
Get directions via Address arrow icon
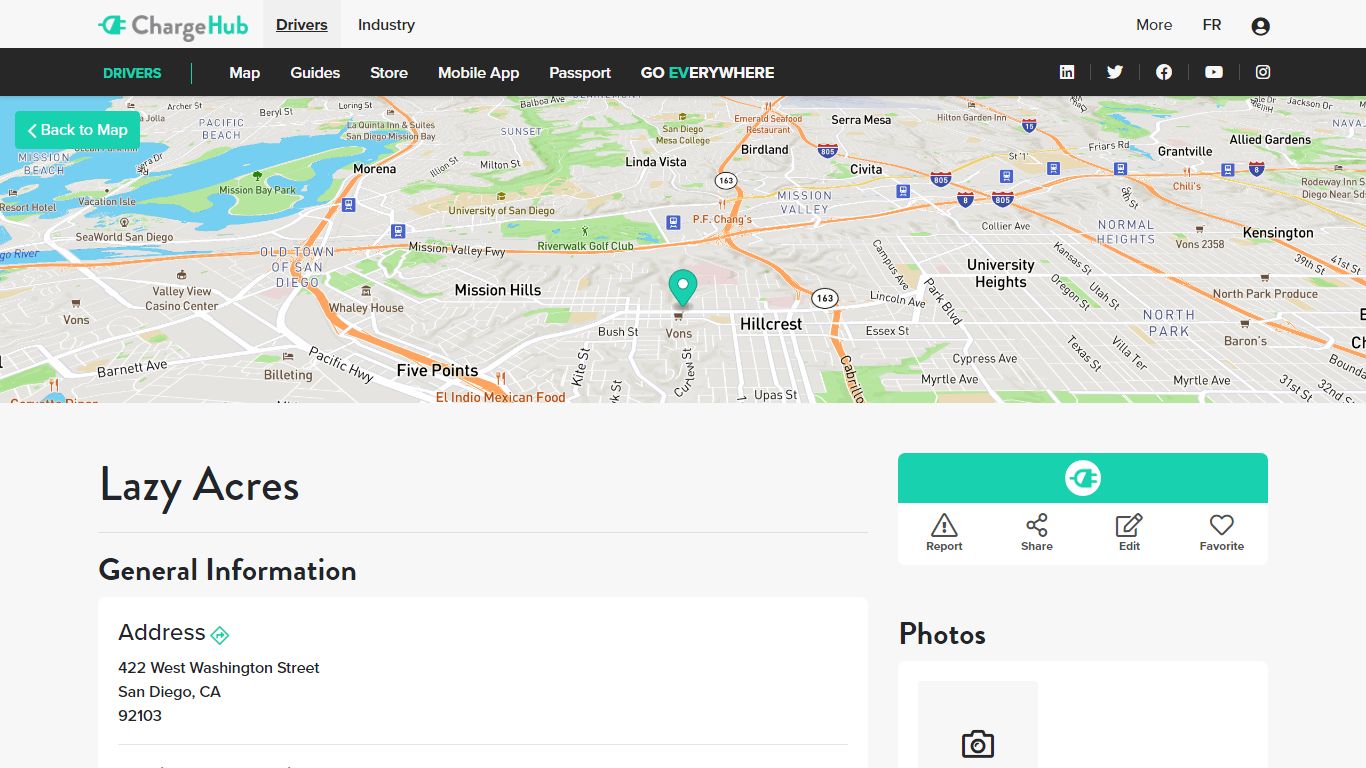click(220, 635)
